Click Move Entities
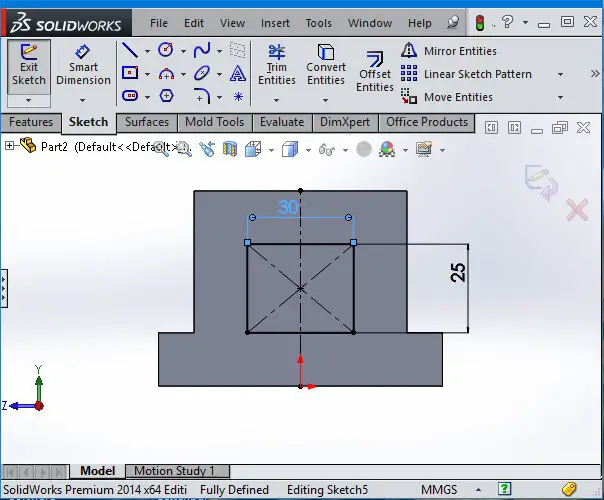 click(x=447, y=97)
